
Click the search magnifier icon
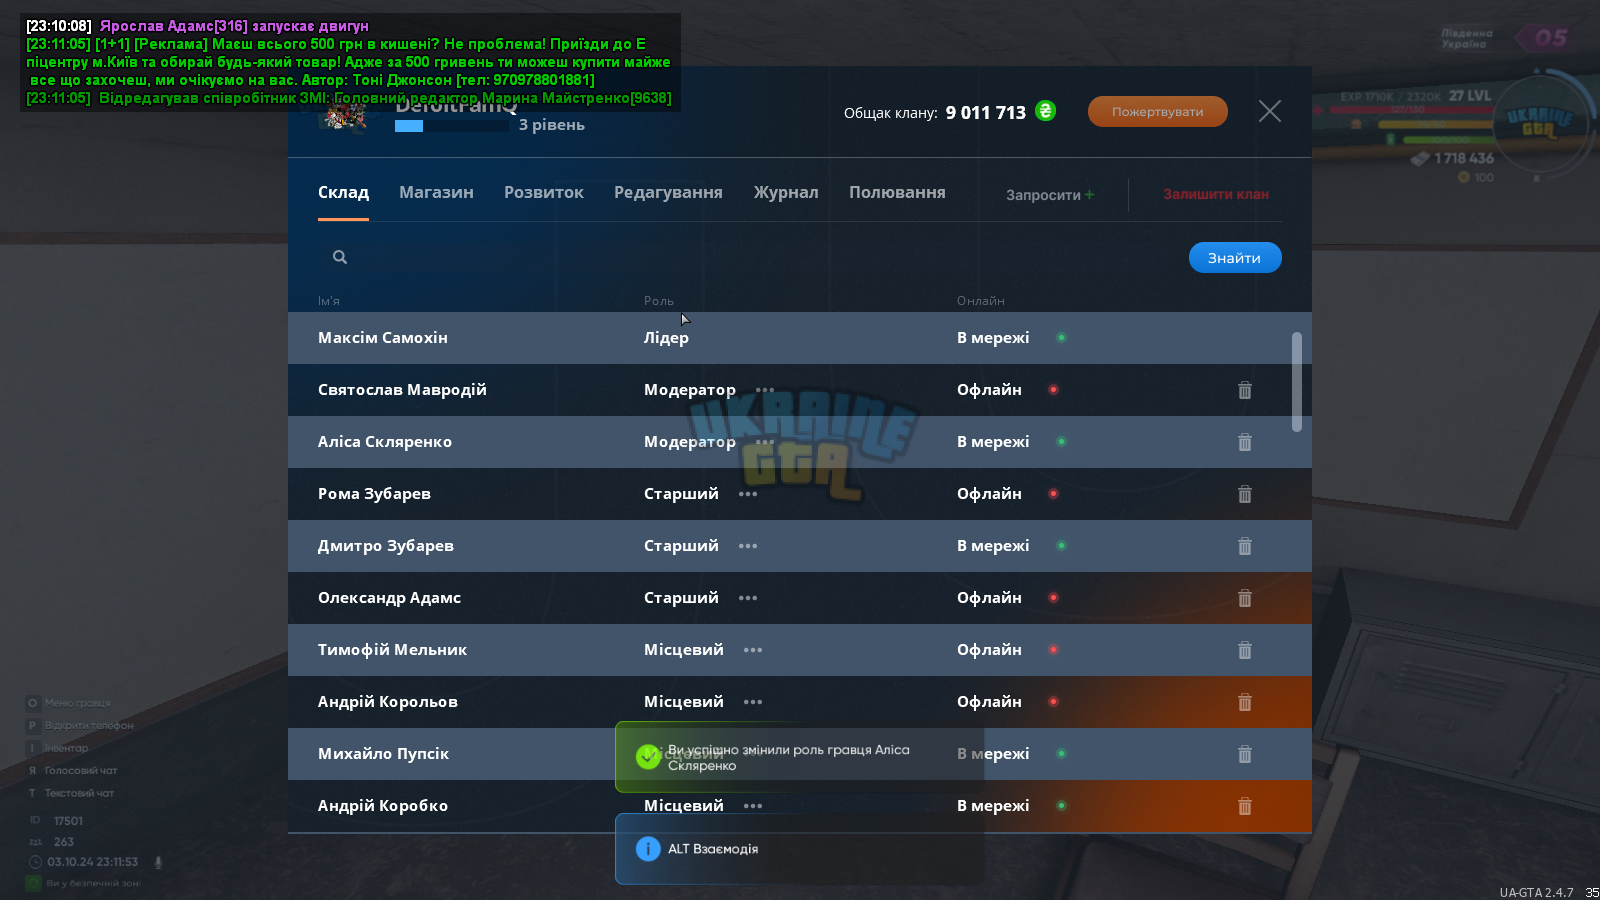tap(340, 257)
